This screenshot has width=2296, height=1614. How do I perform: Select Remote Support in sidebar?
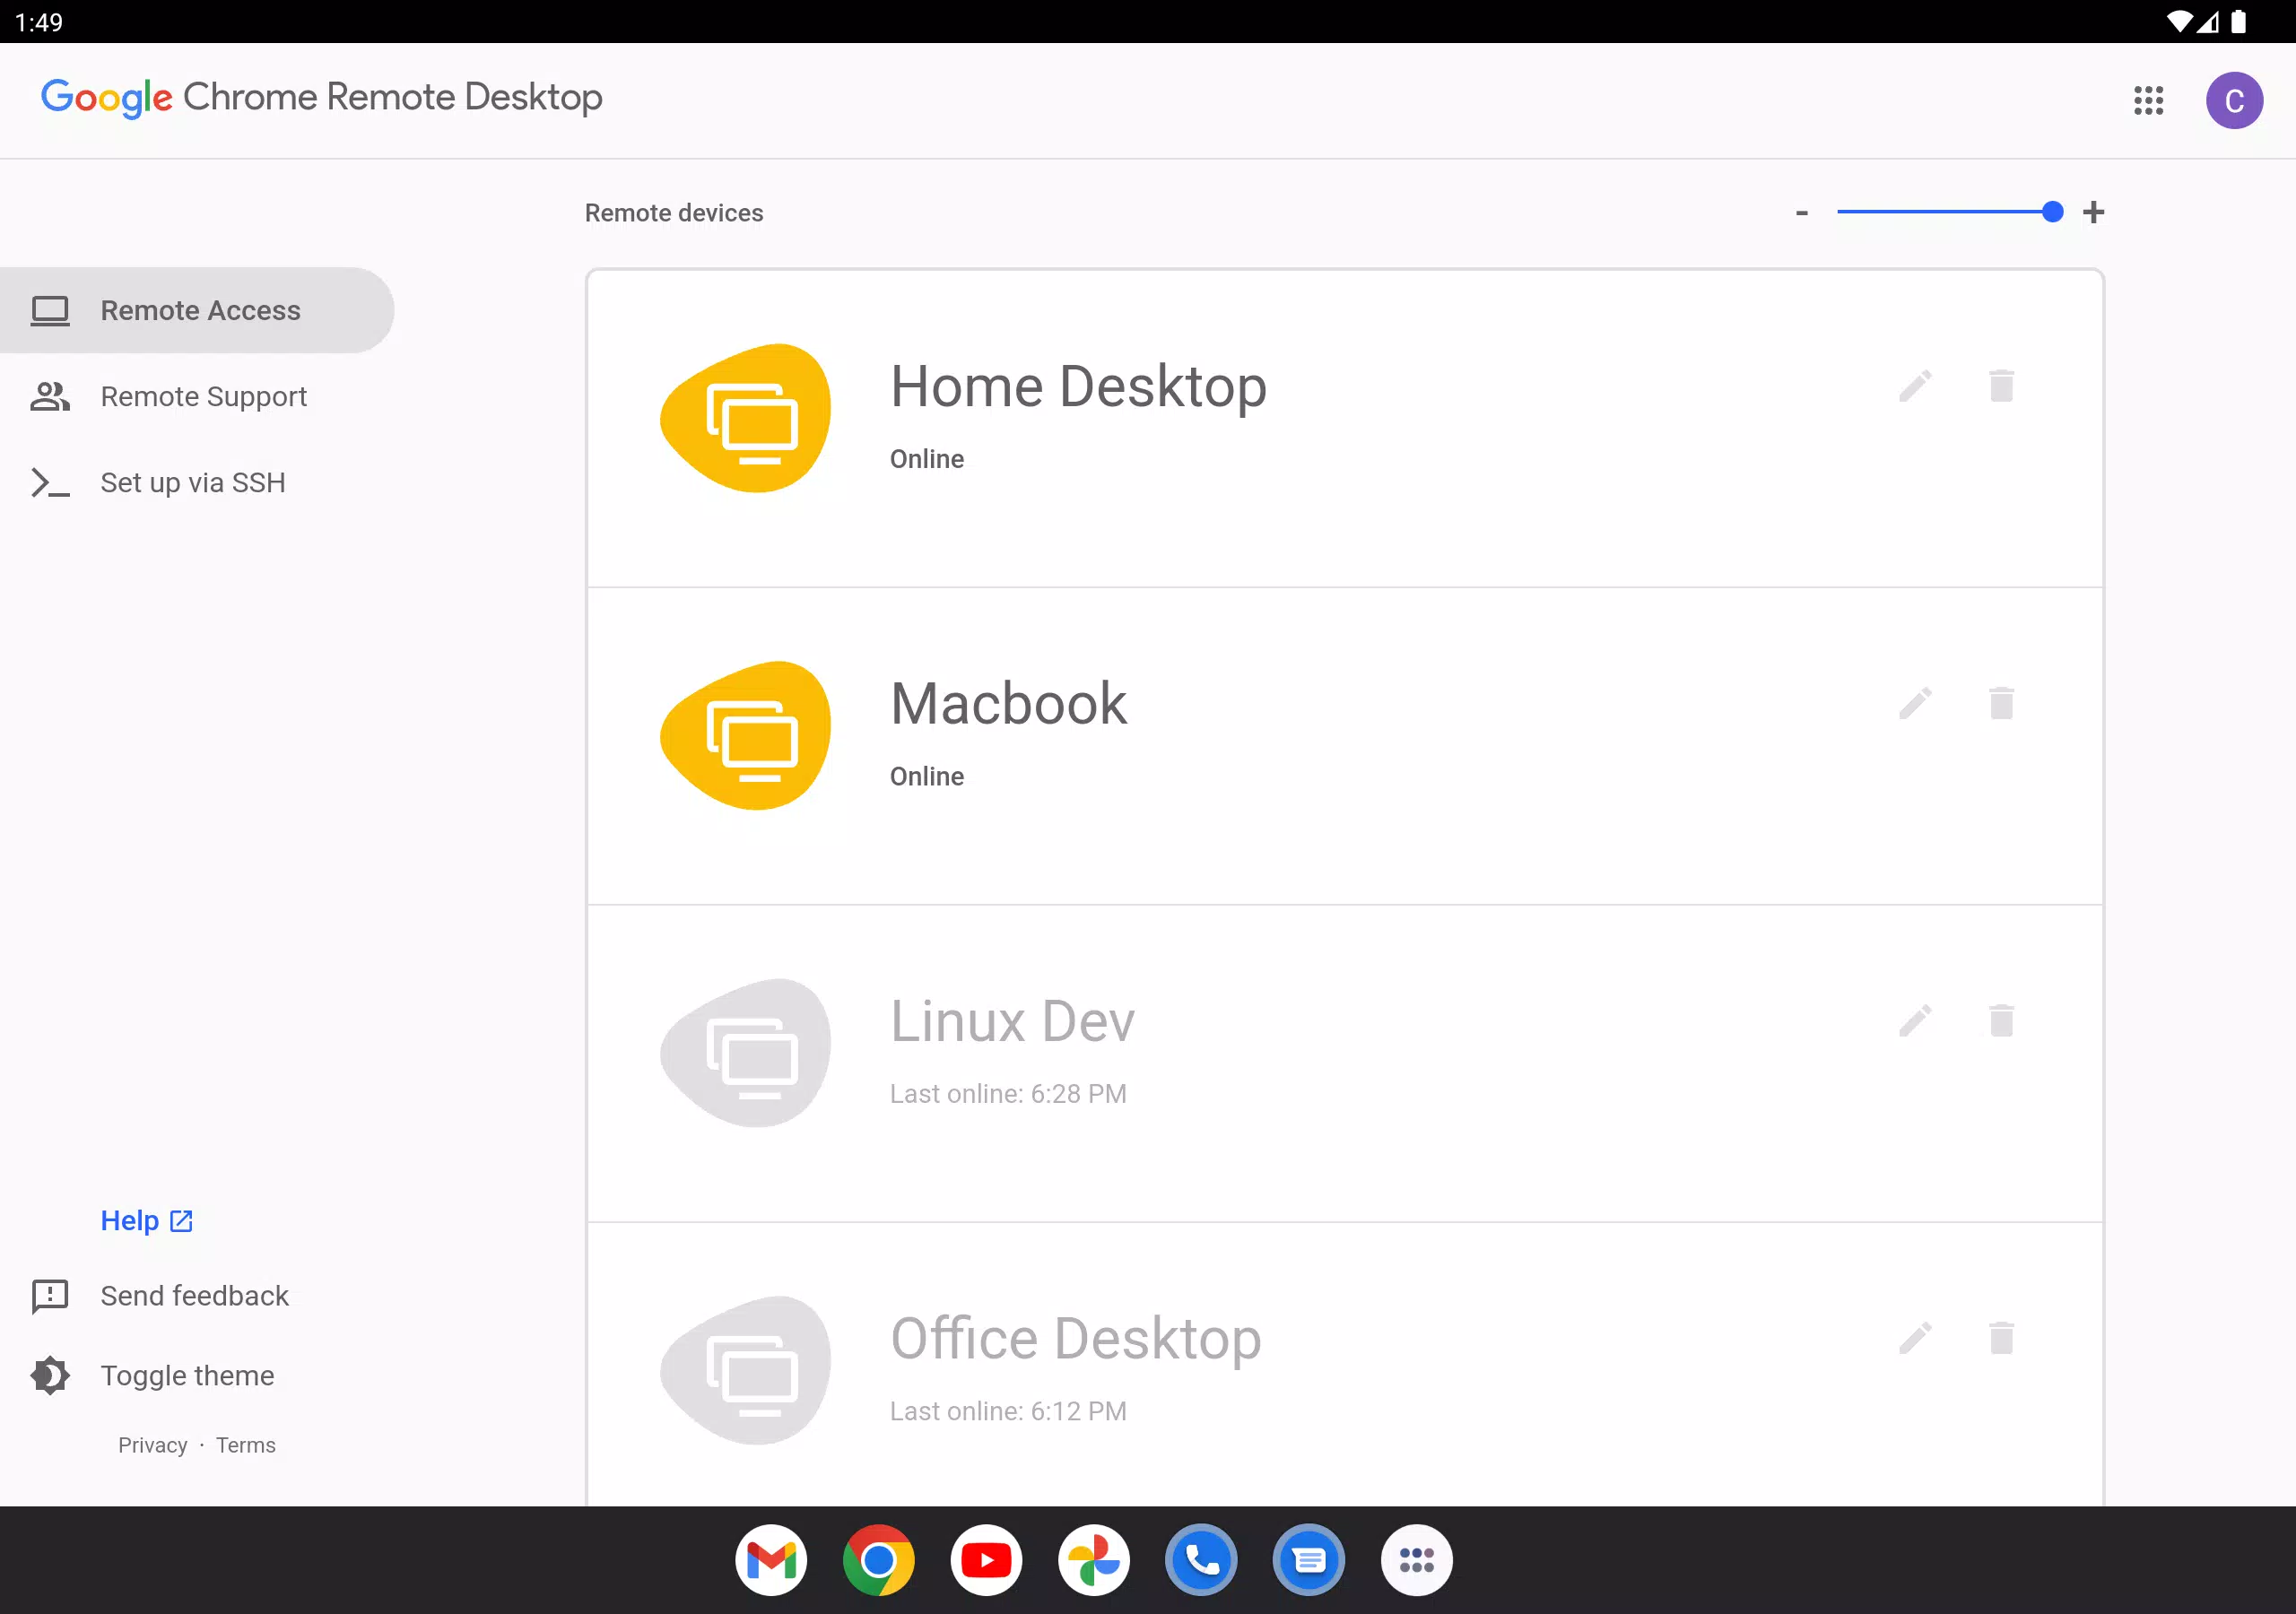click(197, 396)
